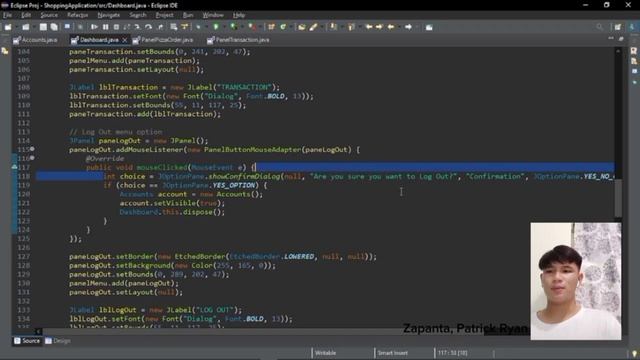The width and height of the screenshot is (640, 360).
Task: Switch to the PanelTransaction.java tab
Action: point(238,40)
